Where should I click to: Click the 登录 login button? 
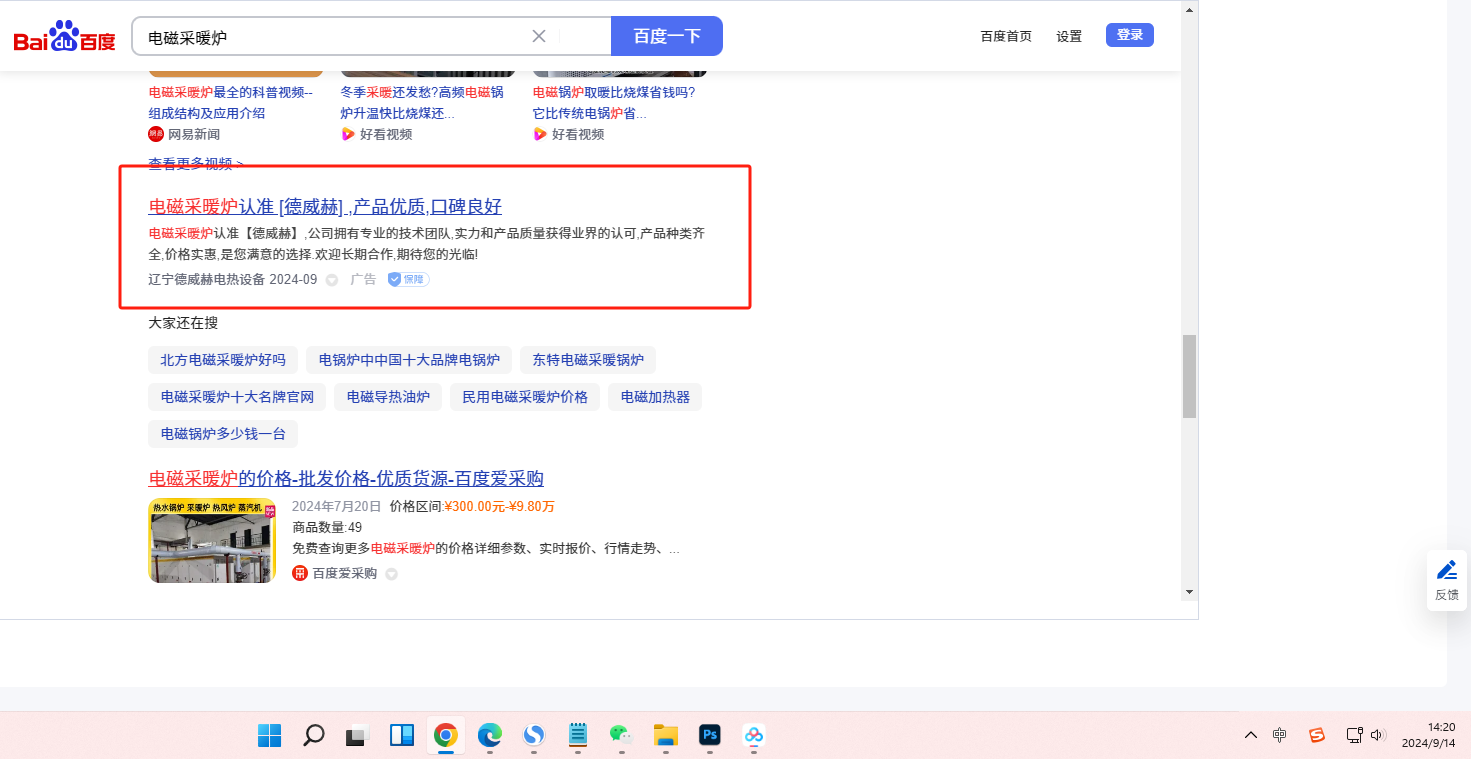click(1129, 35)
